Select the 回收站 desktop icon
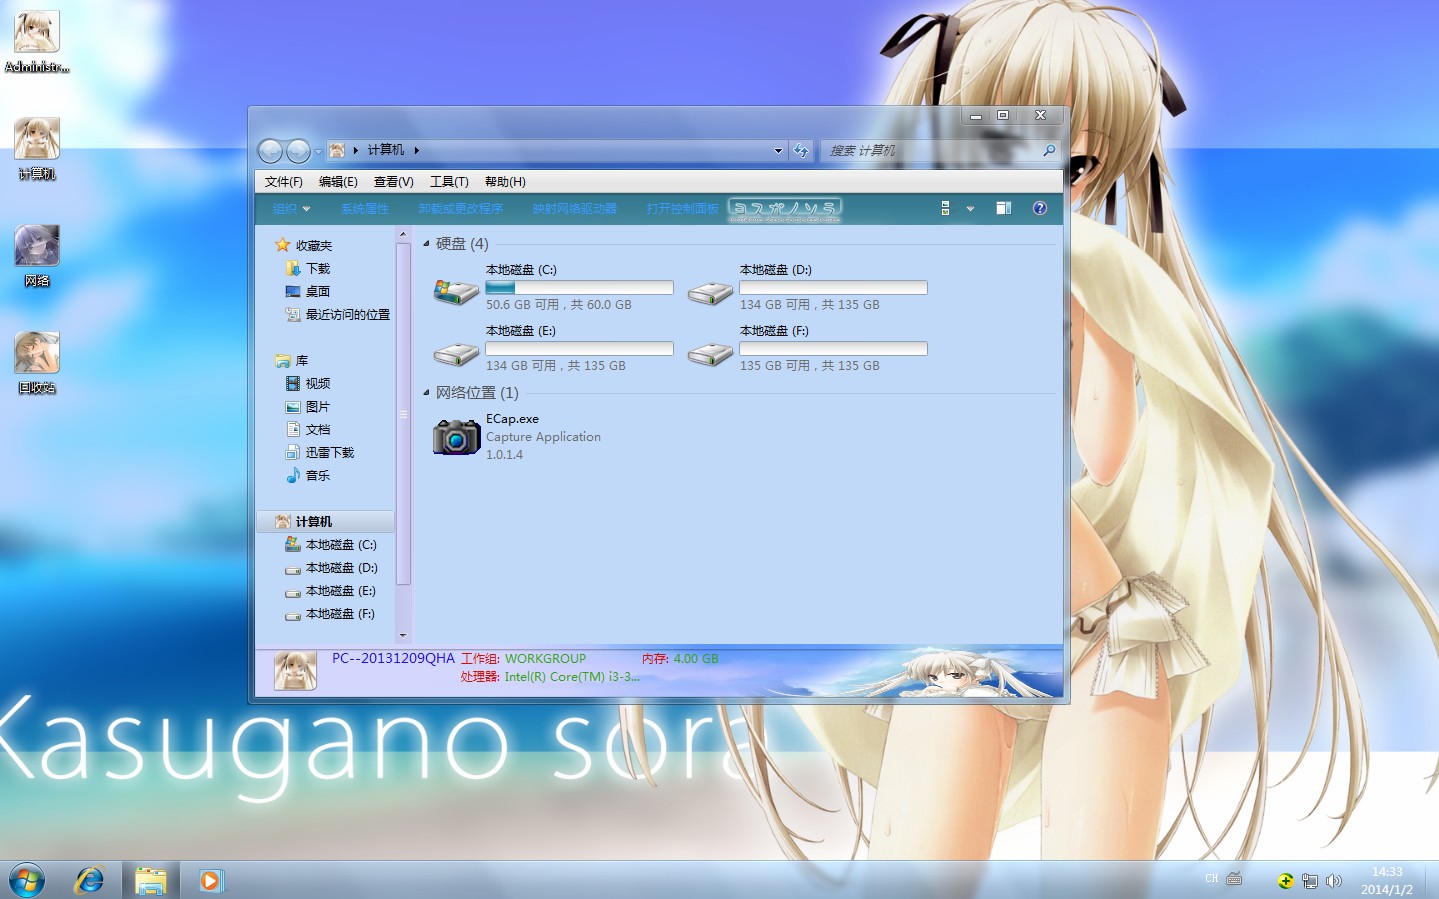 tap(37, 363)
